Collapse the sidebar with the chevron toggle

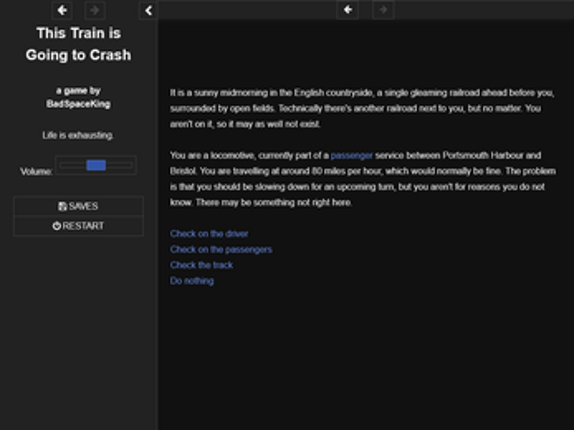click(x=148, y=10)
